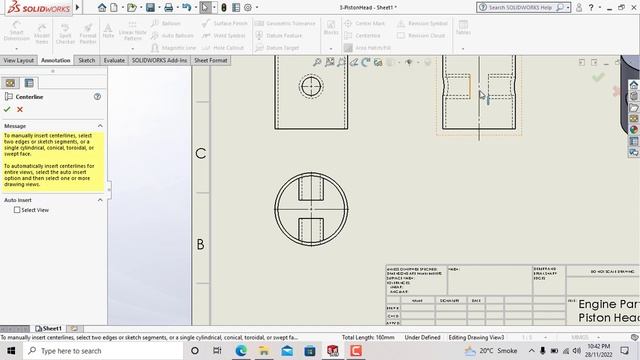Open a file with the Open folder icon
Viewport: 640px width, 360px height.
(131, 7)
